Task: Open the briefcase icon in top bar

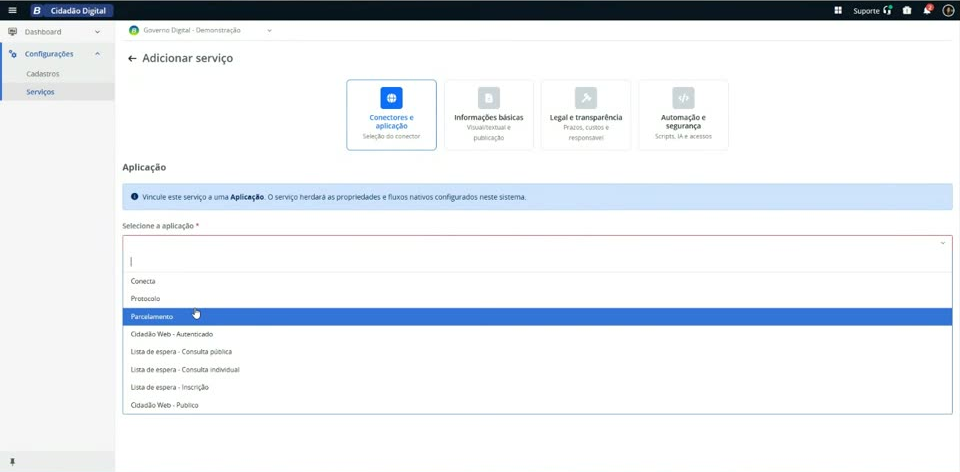Action: click(x=907, y=10)
